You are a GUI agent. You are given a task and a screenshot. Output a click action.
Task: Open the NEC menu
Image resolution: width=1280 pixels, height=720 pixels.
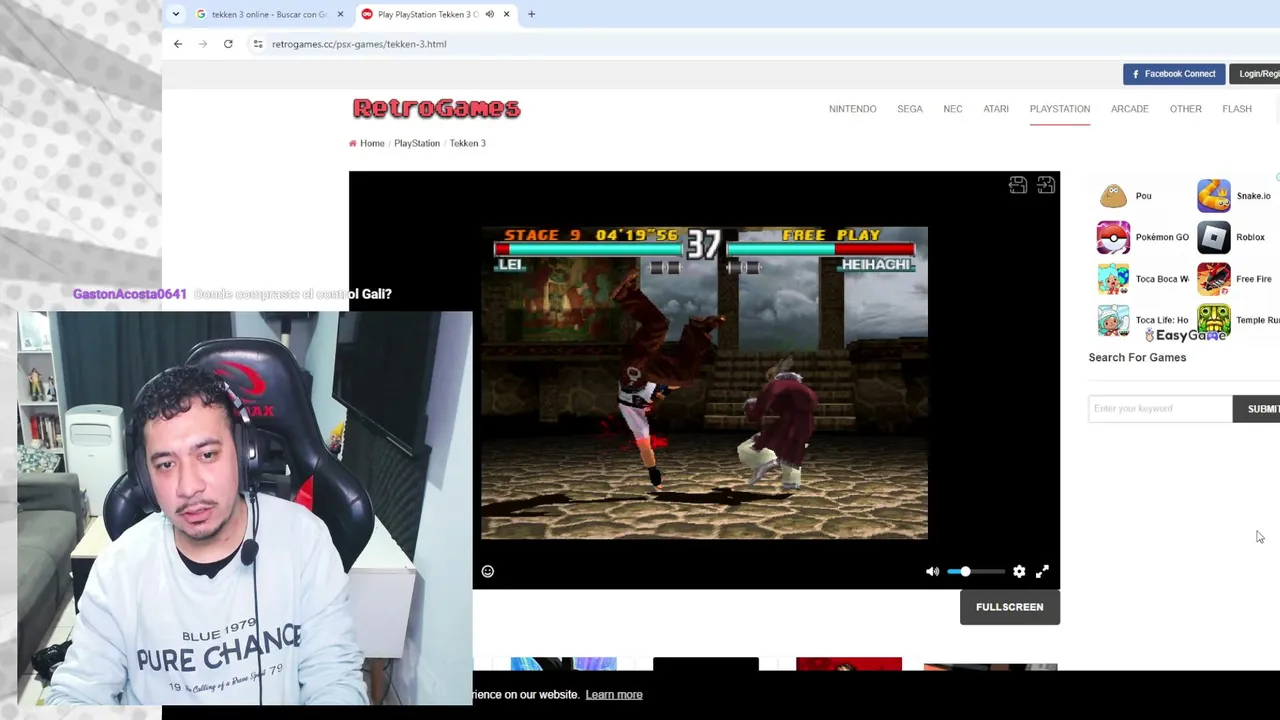click(x=953, y=109)
